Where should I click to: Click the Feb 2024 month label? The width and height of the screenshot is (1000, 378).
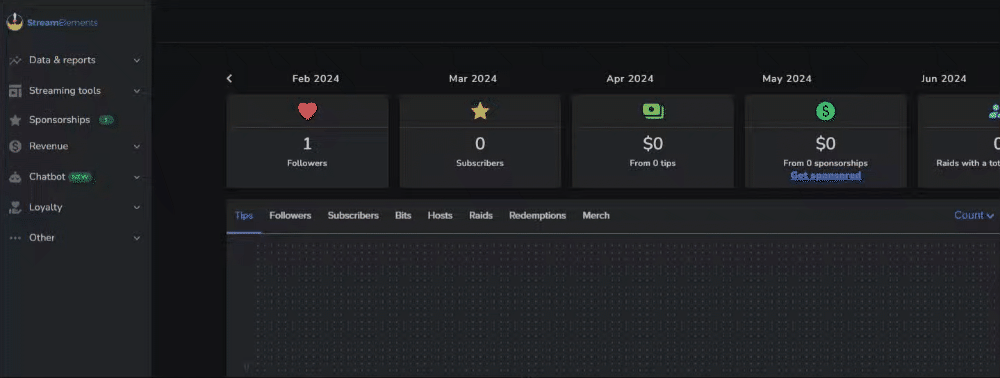coord(316,79)
